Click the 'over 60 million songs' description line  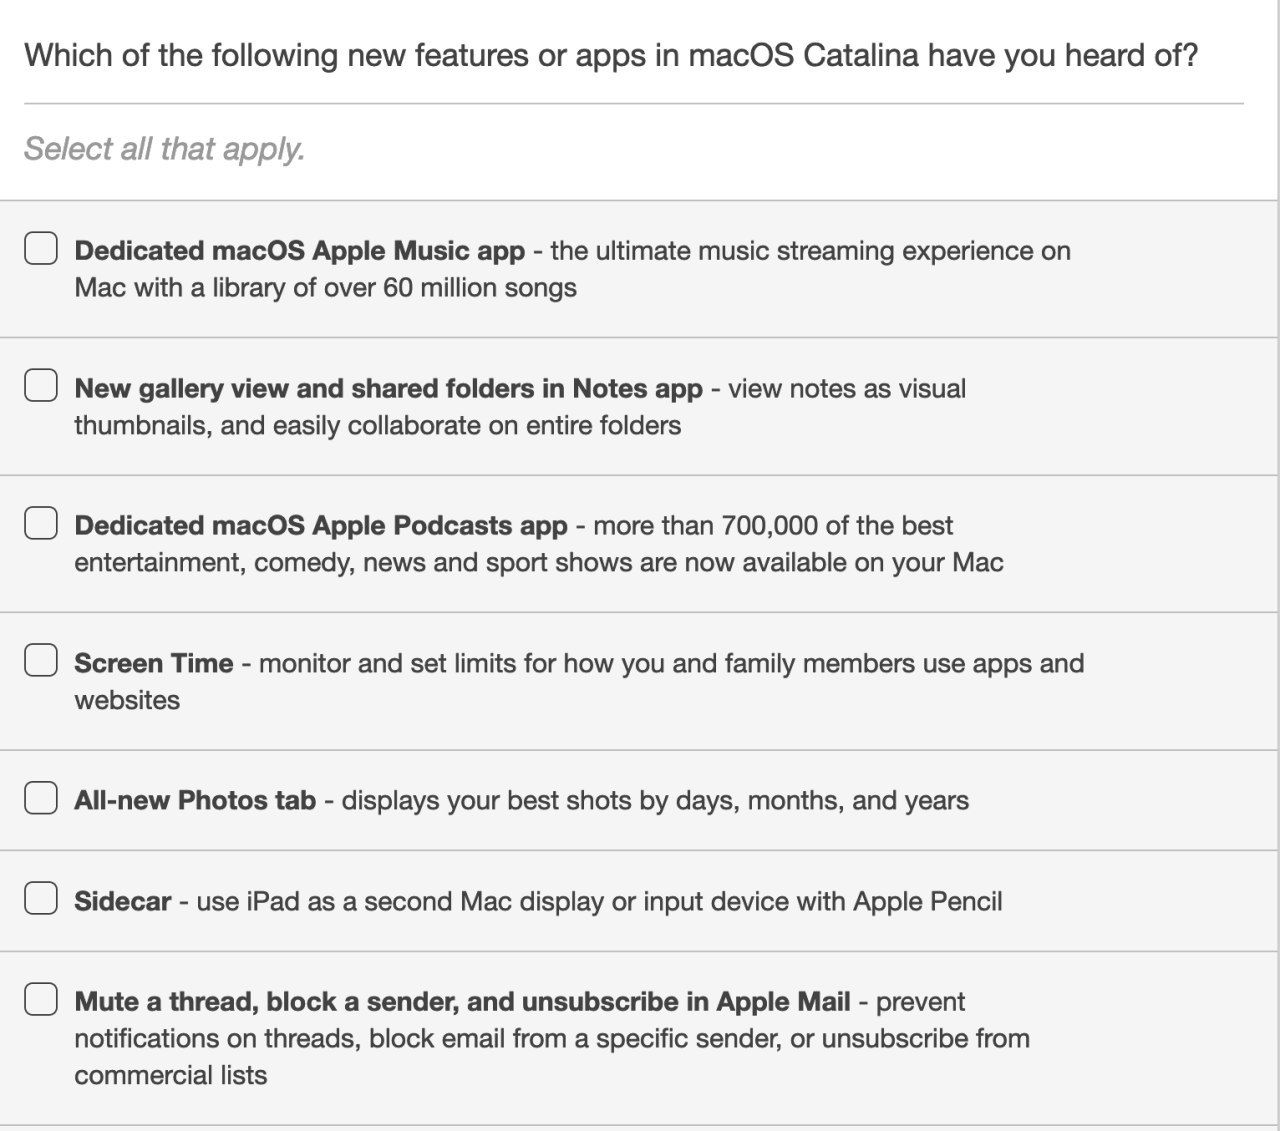tap(325, 288)
